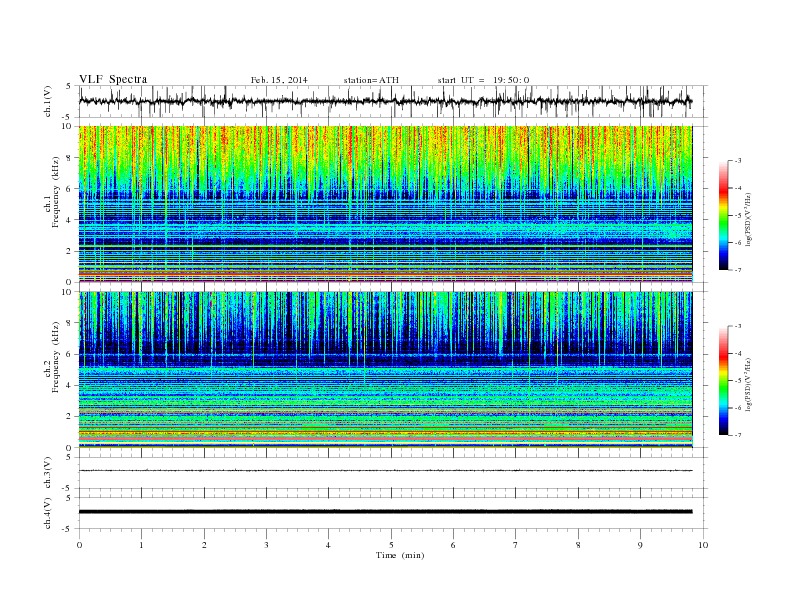Click the ch.1 spectrogram panel
The width and height of the screenshot is (792, 612).
coord(385,204)
